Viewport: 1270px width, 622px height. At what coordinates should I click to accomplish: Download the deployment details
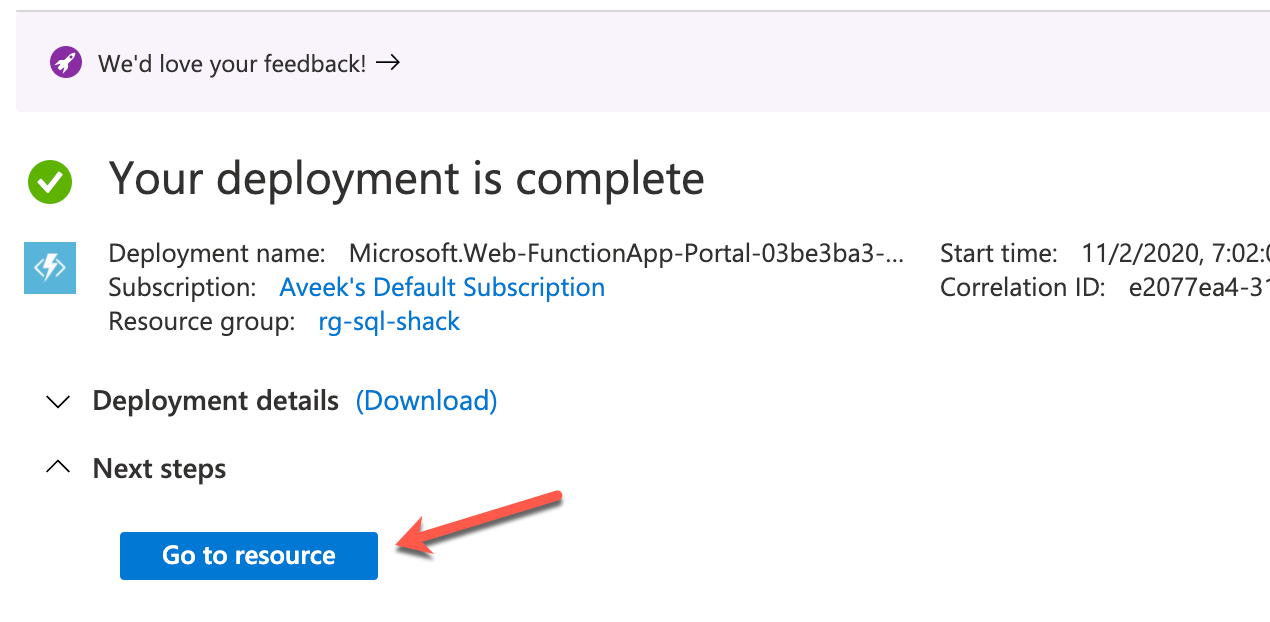427,401
